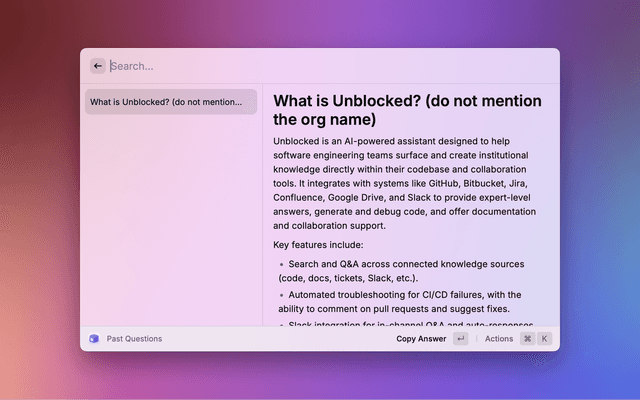Click the 'Key features include:' text

coord(319,245)
